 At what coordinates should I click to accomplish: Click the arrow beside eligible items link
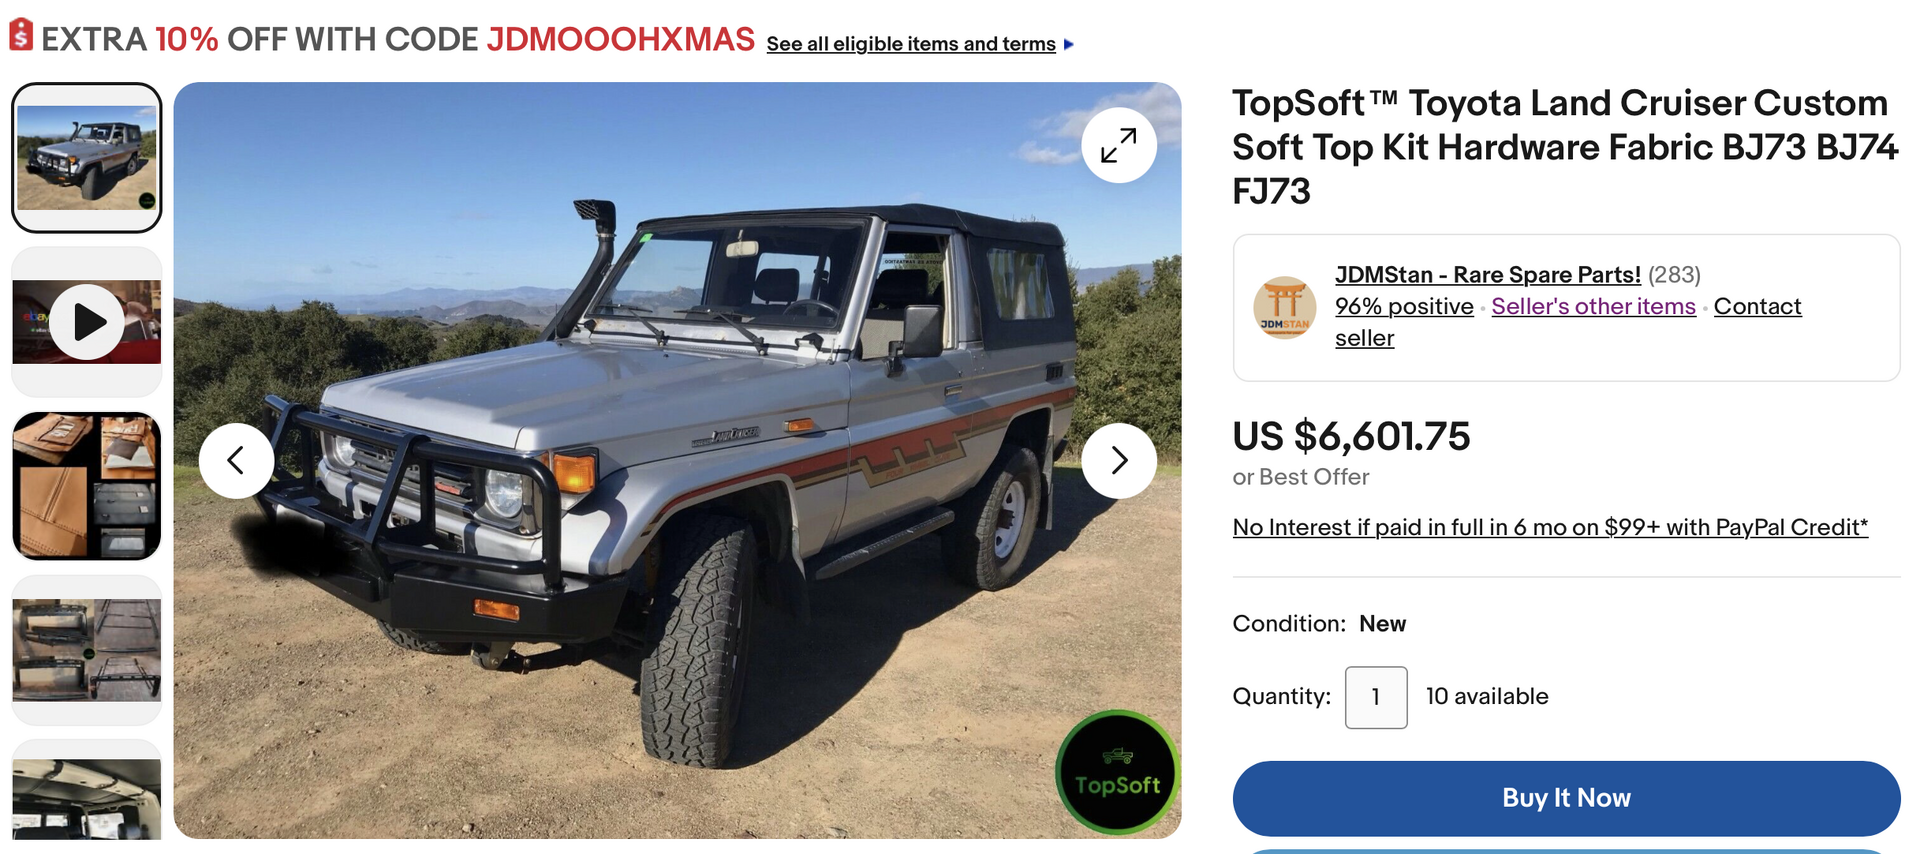(x=1069, y=45)
